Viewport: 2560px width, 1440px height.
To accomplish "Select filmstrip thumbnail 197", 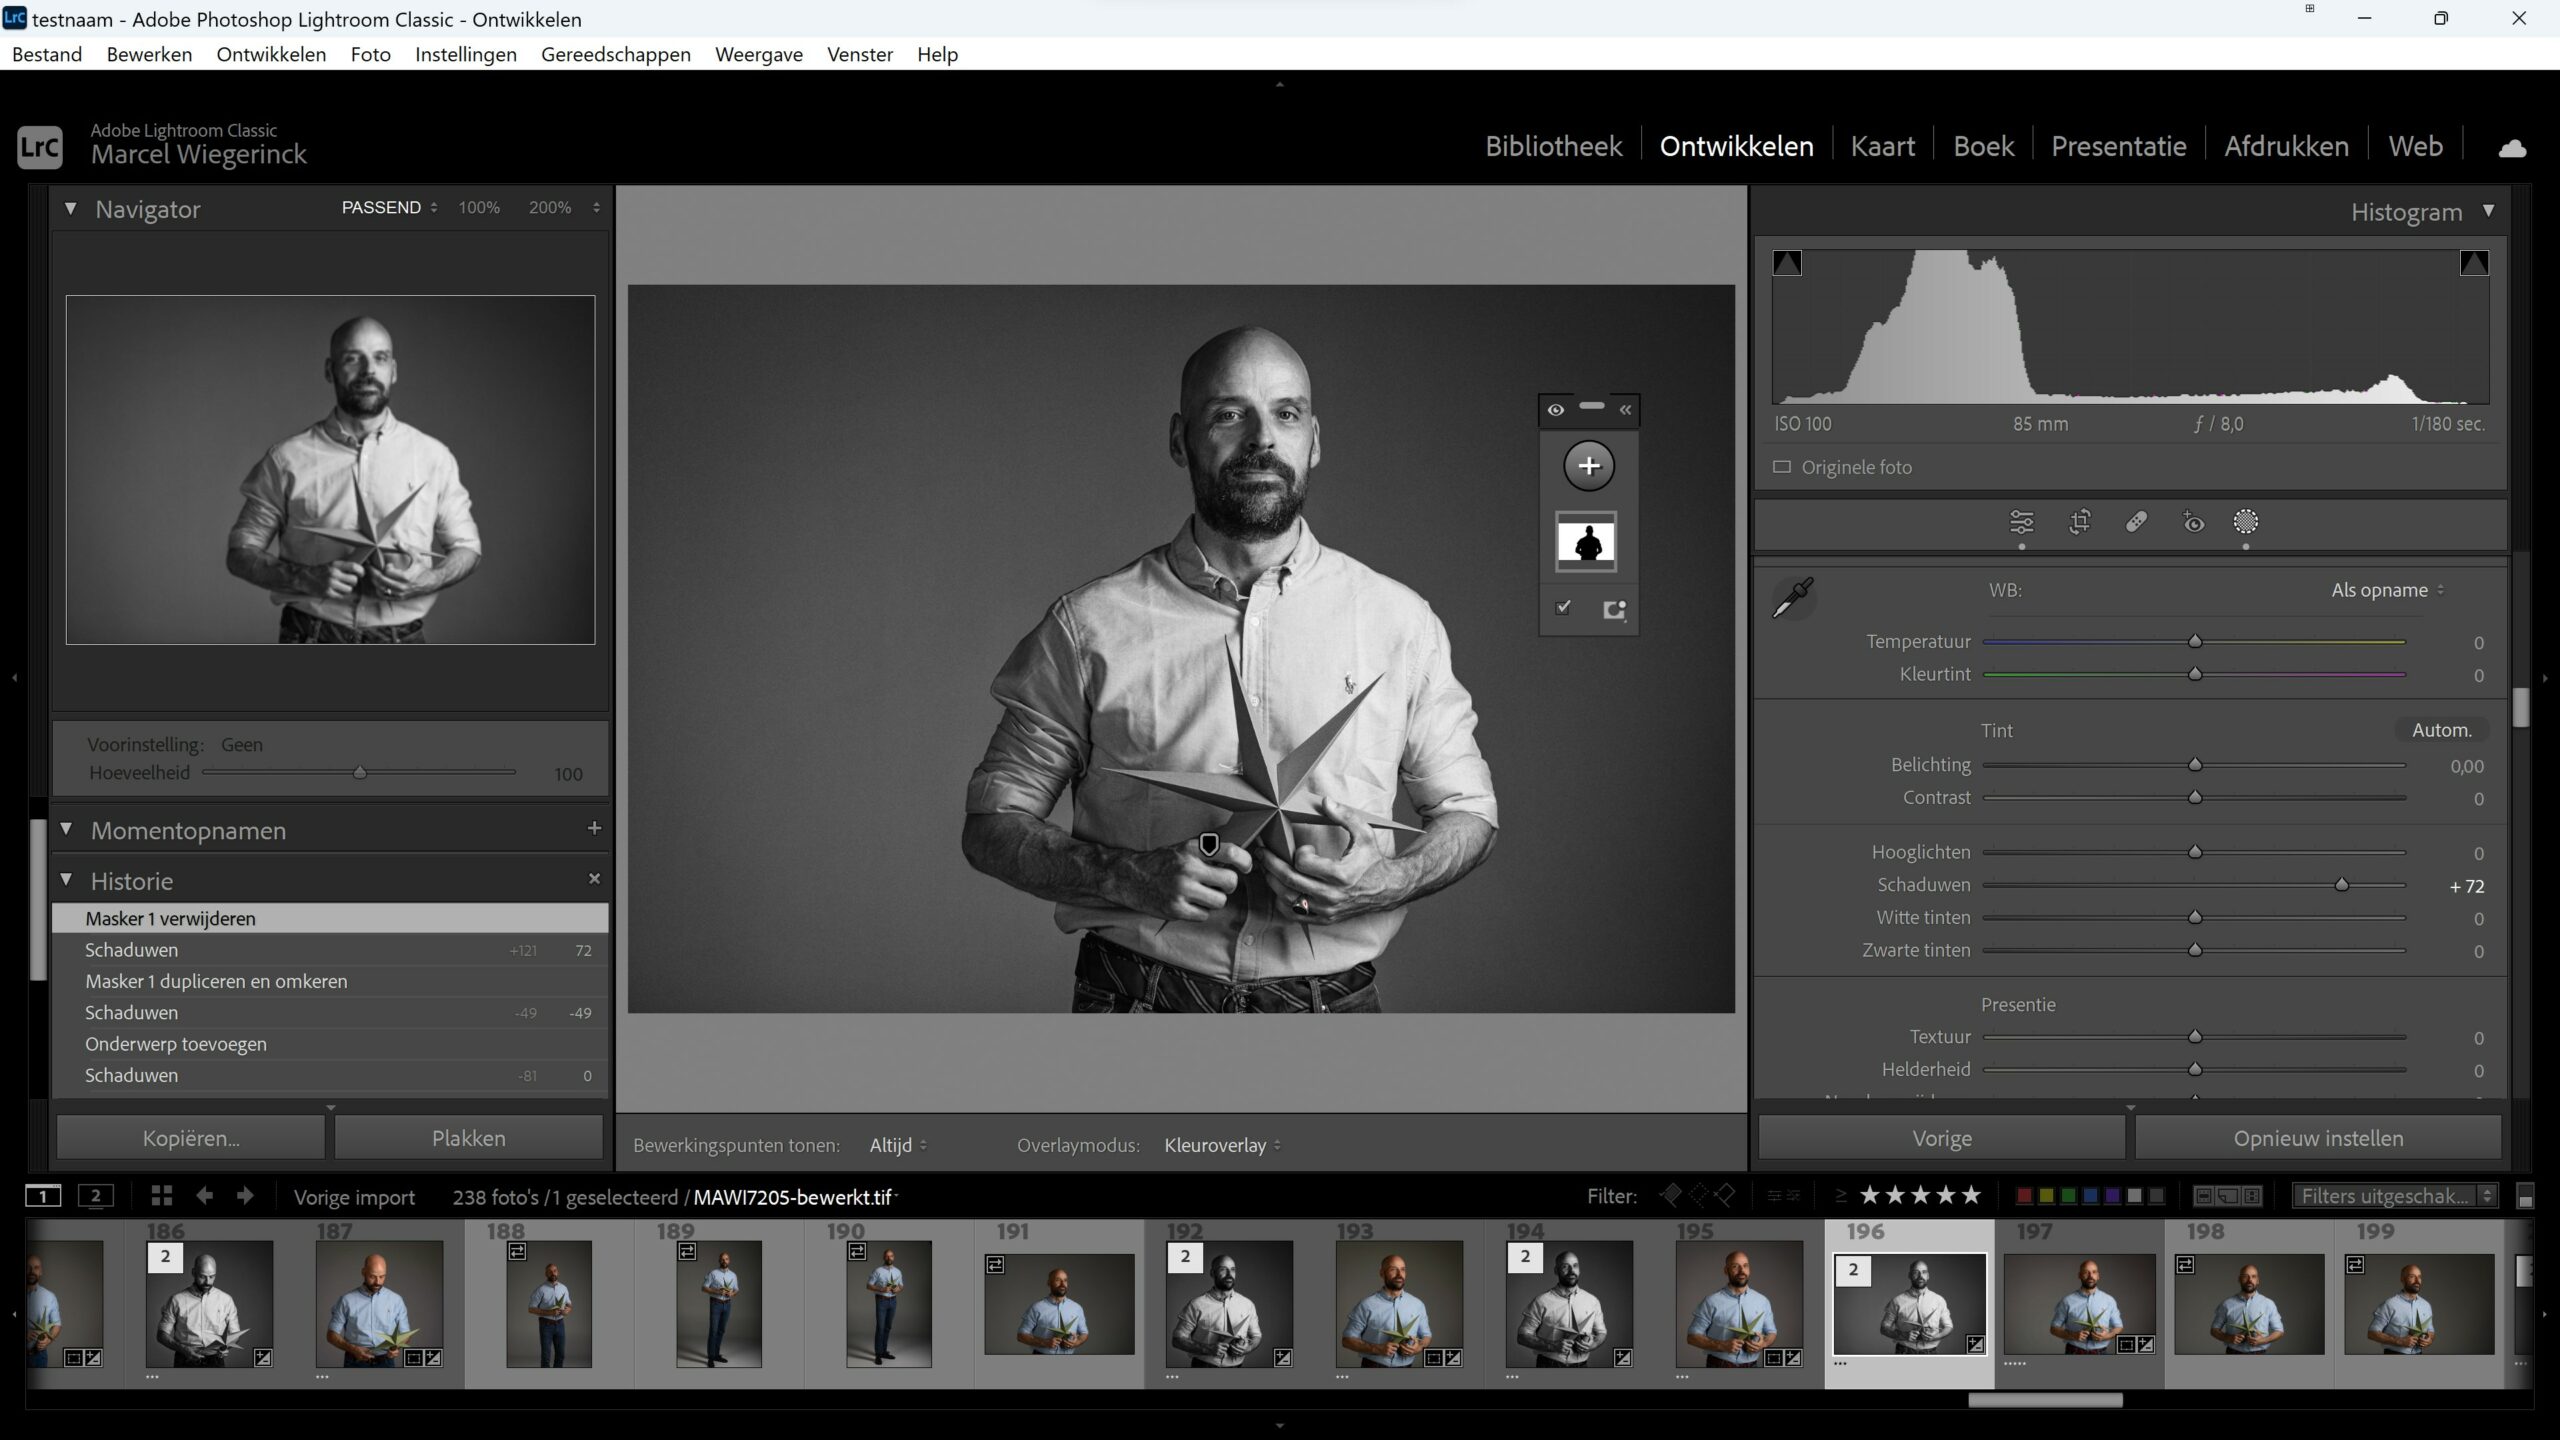I will click(2079, 1304).
